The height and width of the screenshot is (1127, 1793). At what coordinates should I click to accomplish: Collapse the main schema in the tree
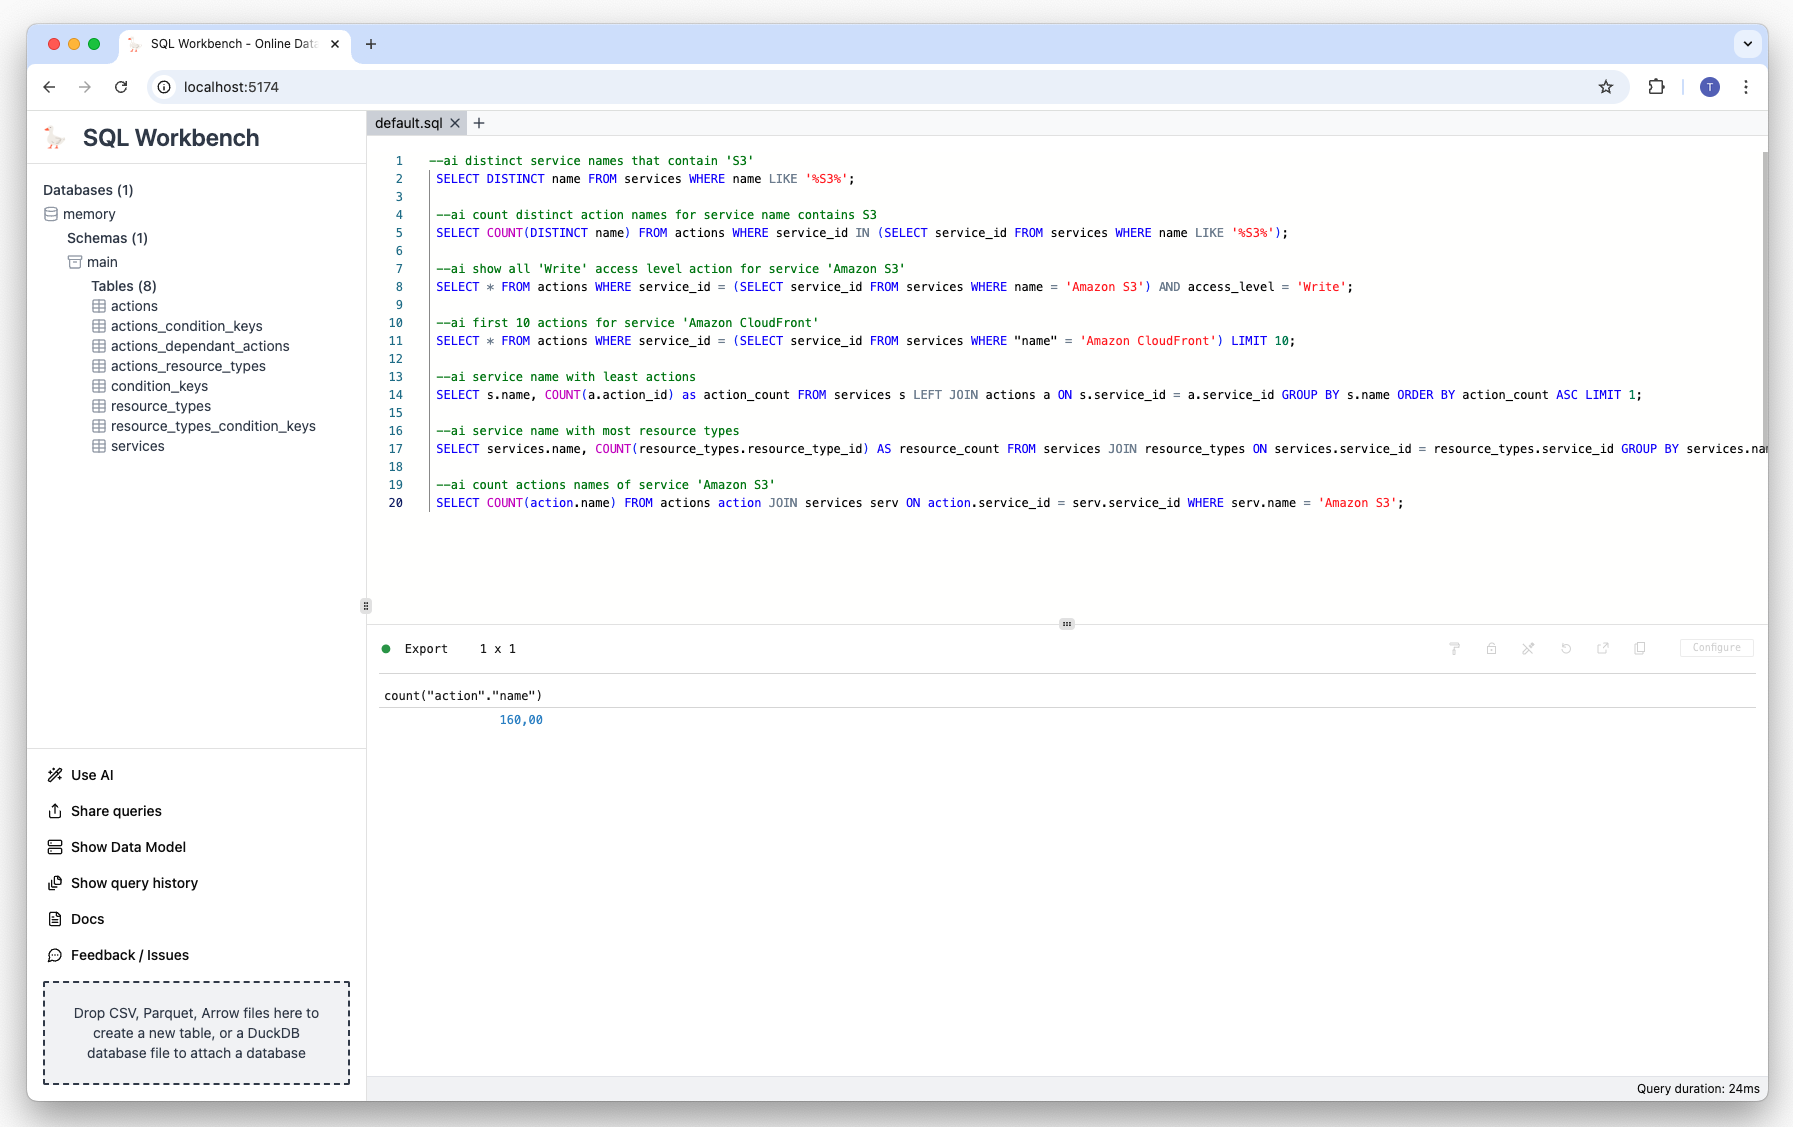[x=102, y=262]
